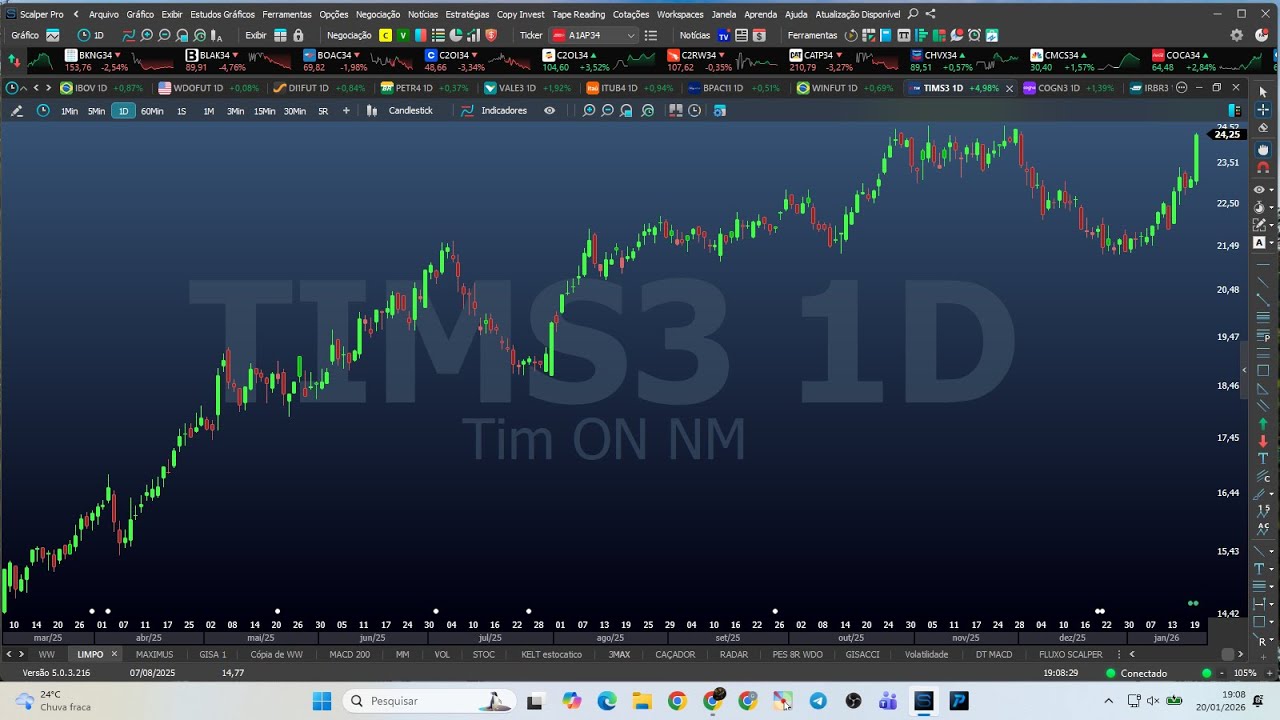Close the TIMS3 1D tab
This screenshot has height=720, width=1280.
[x=1009, y=88]
